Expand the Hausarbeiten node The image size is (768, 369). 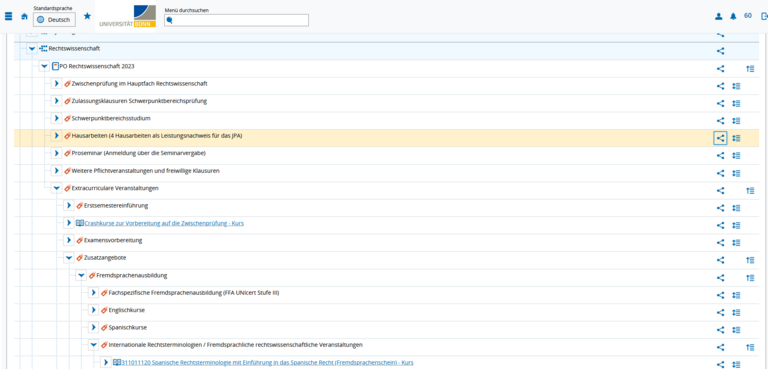coord(57,136)
